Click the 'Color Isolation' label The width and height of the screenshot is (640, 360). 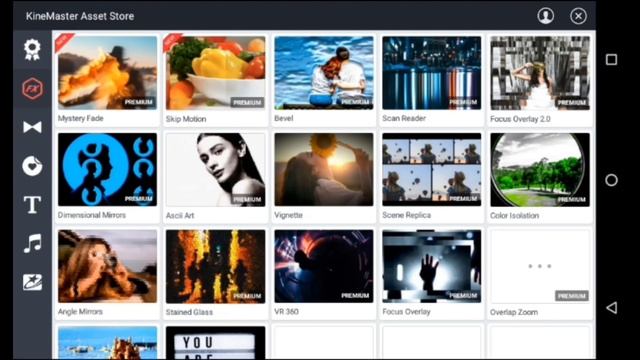(515, 216)
